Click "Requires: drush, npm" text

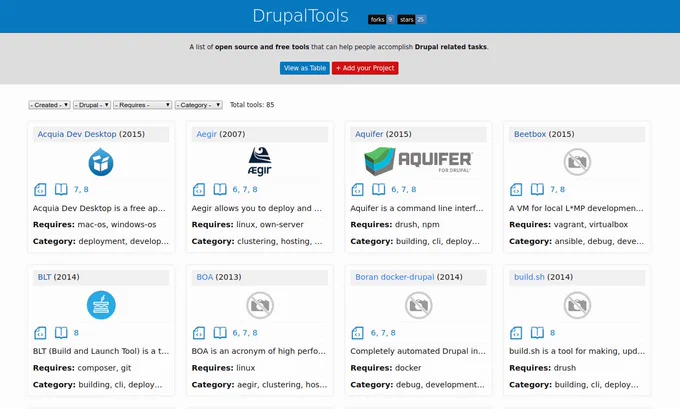395,224
